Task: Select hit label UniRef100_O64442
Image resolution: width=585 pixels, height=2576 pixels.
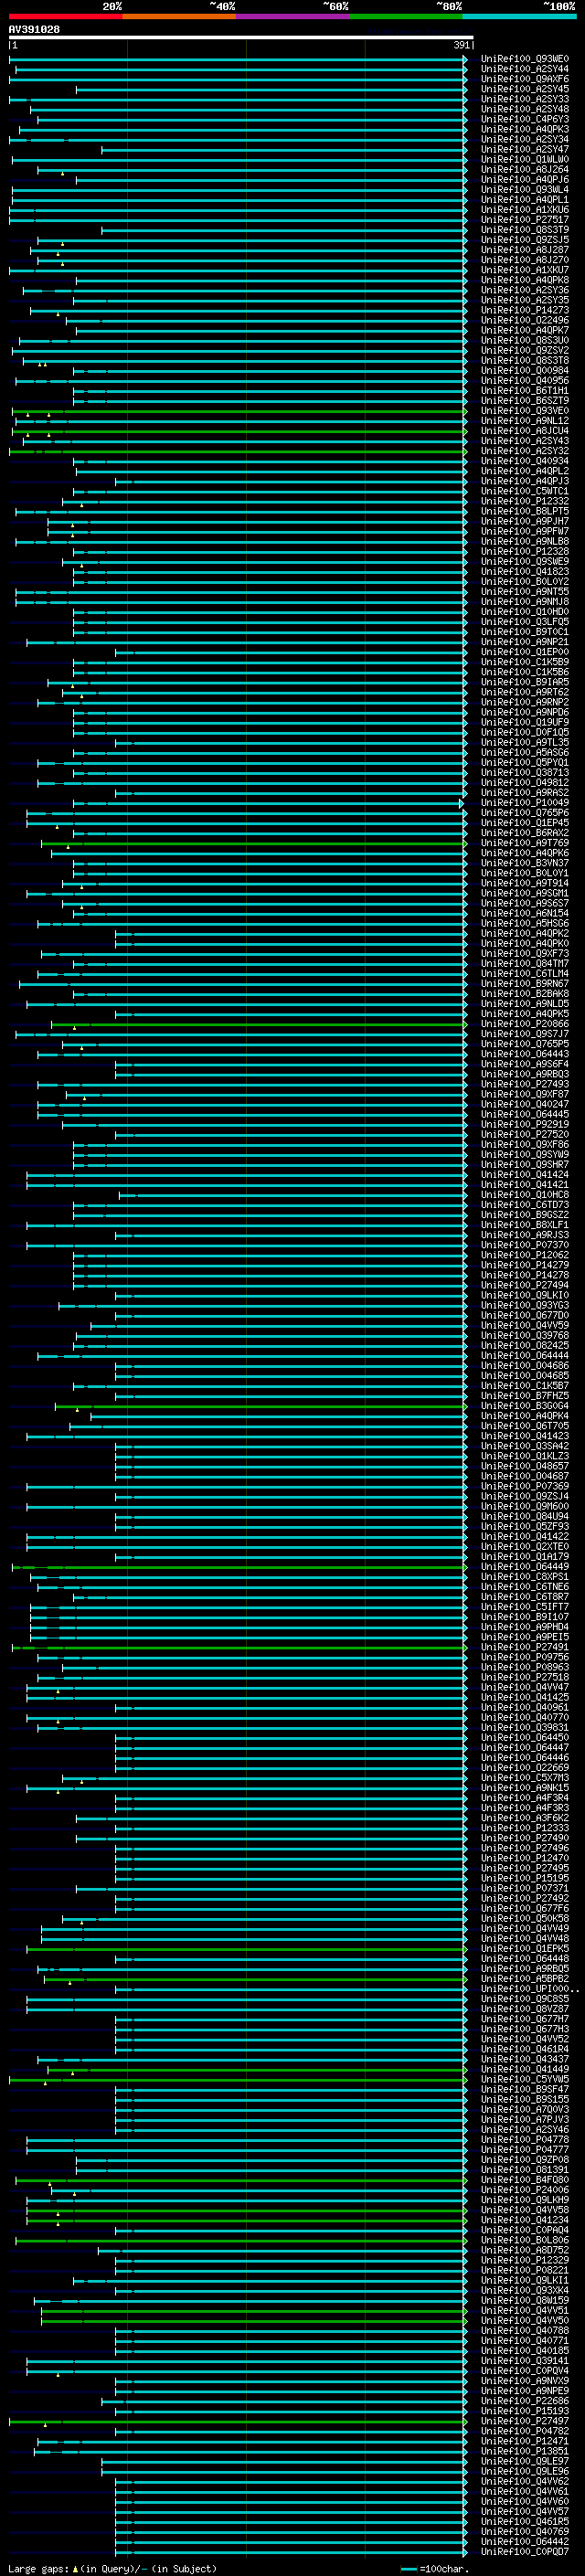Action: [x=525, y=2542]
